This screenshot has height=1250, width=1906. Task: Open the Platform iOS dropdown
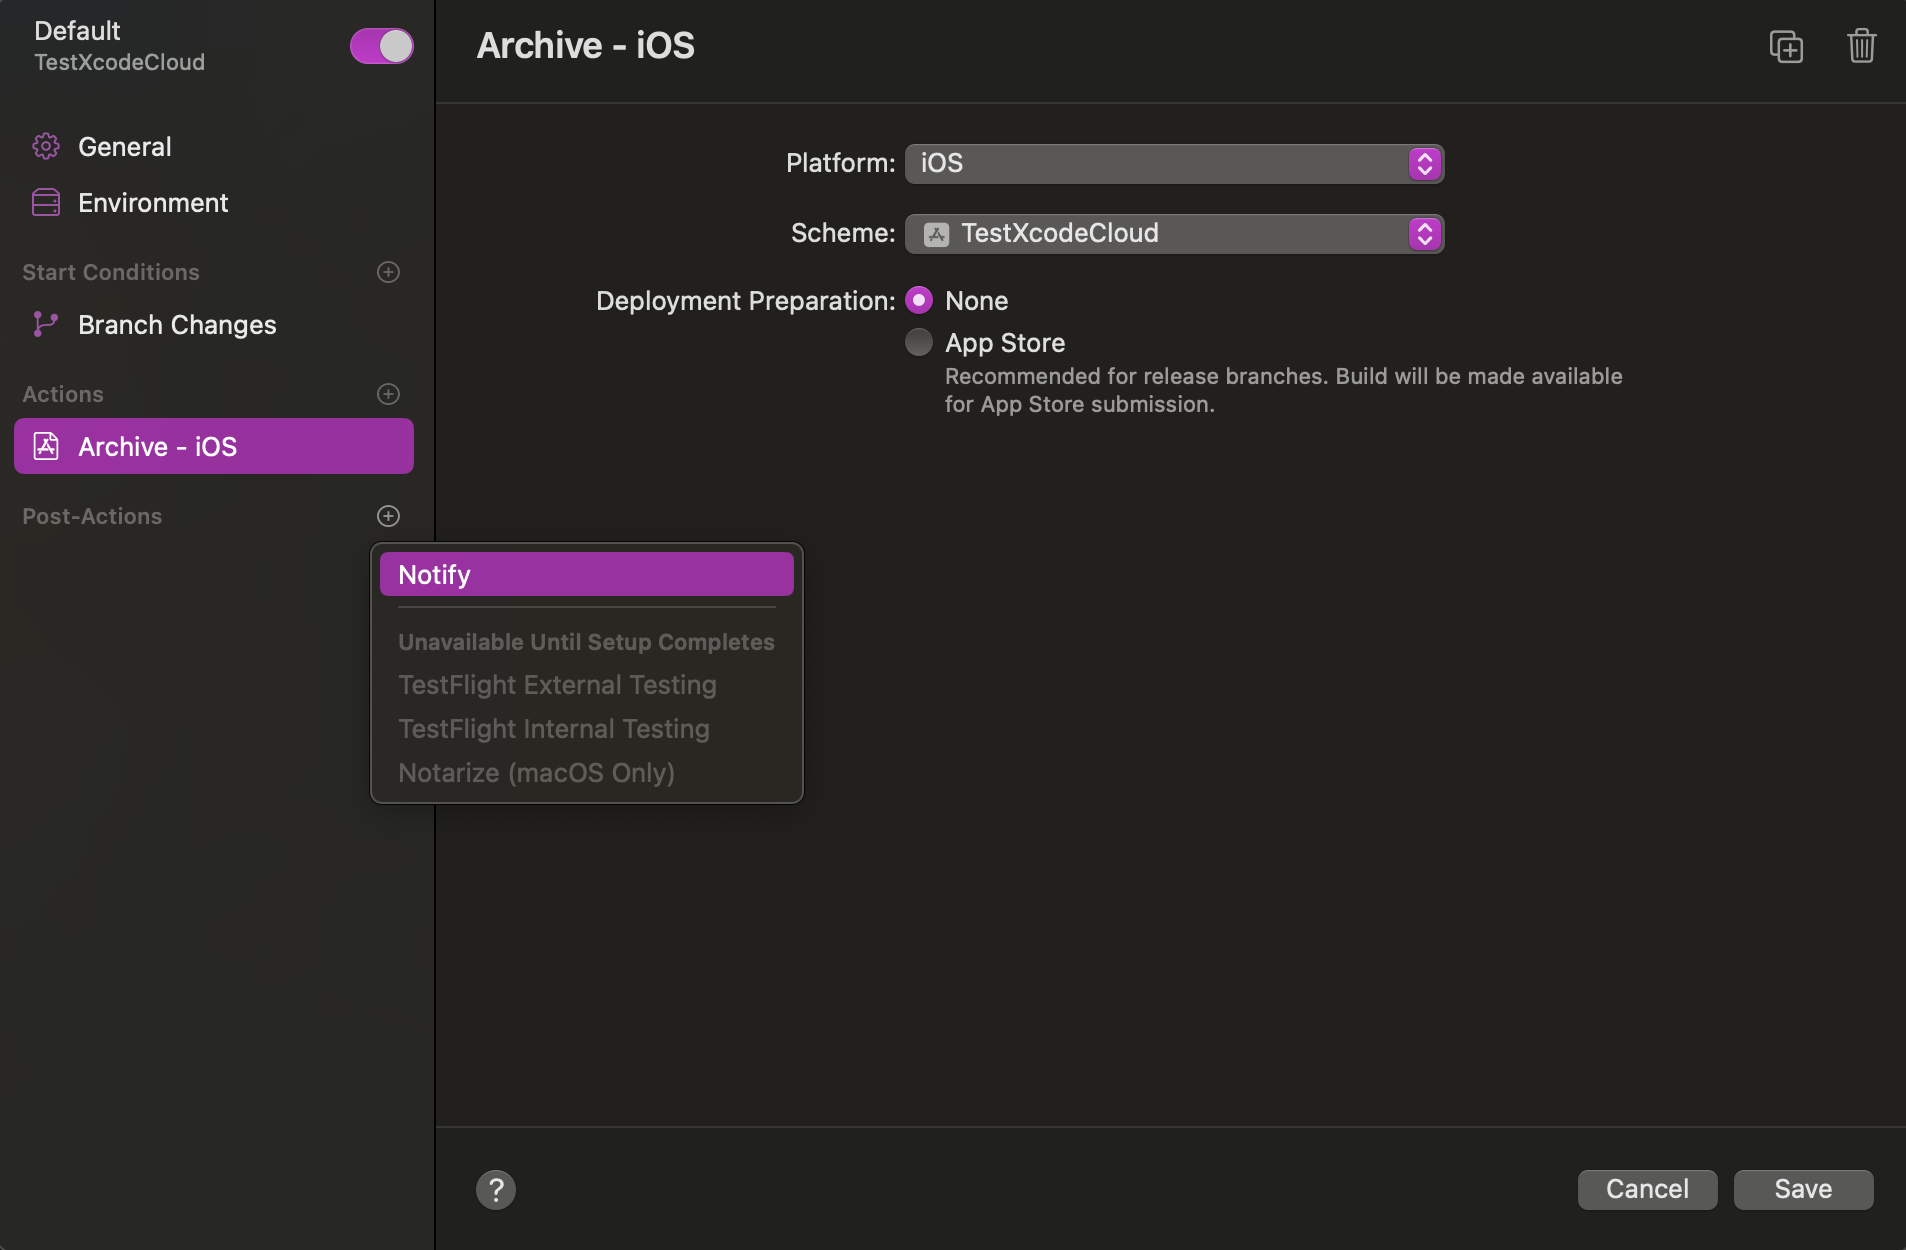1174,163
